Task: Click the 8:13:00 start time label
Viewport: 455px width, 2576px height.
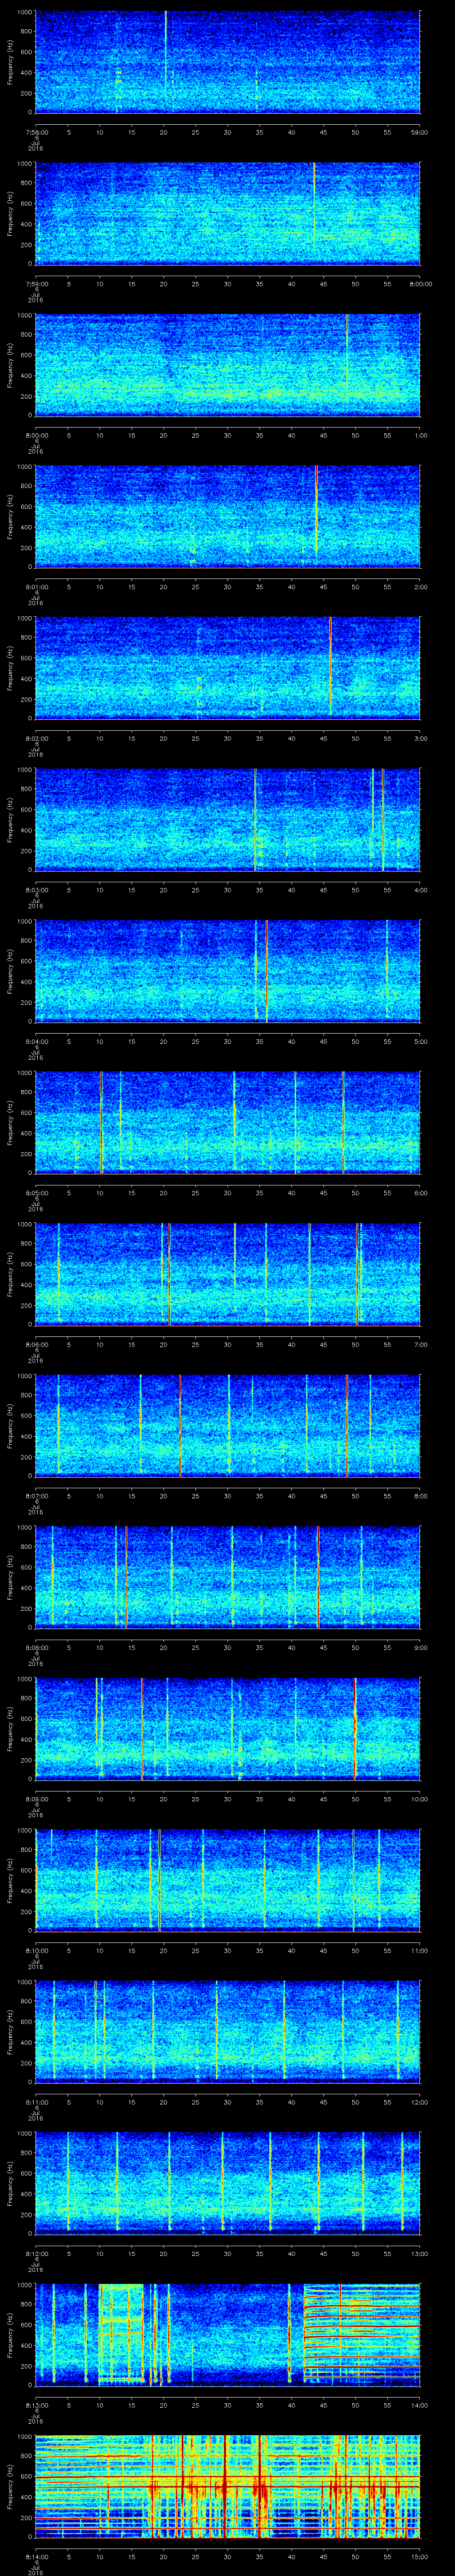Action: [36, 2404]
